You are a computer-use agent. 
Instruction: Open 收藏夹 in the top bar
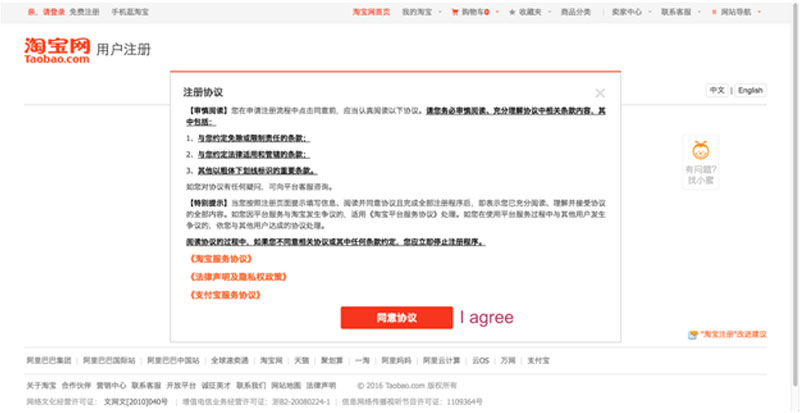tap(530, 12)
